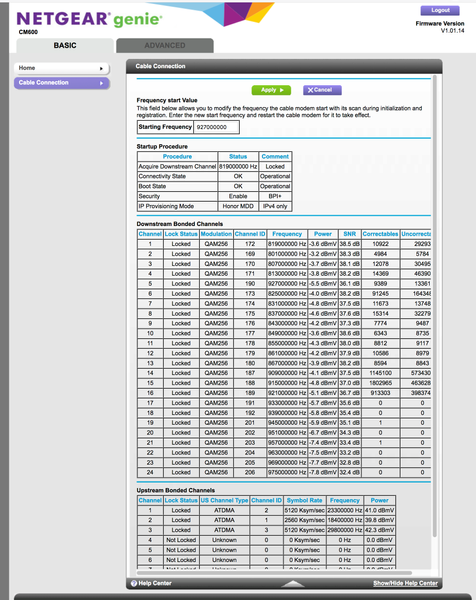Click the Firmware Version label
Image resolution: width=476 pixels, height=600 pixels.
coord(440,24)
